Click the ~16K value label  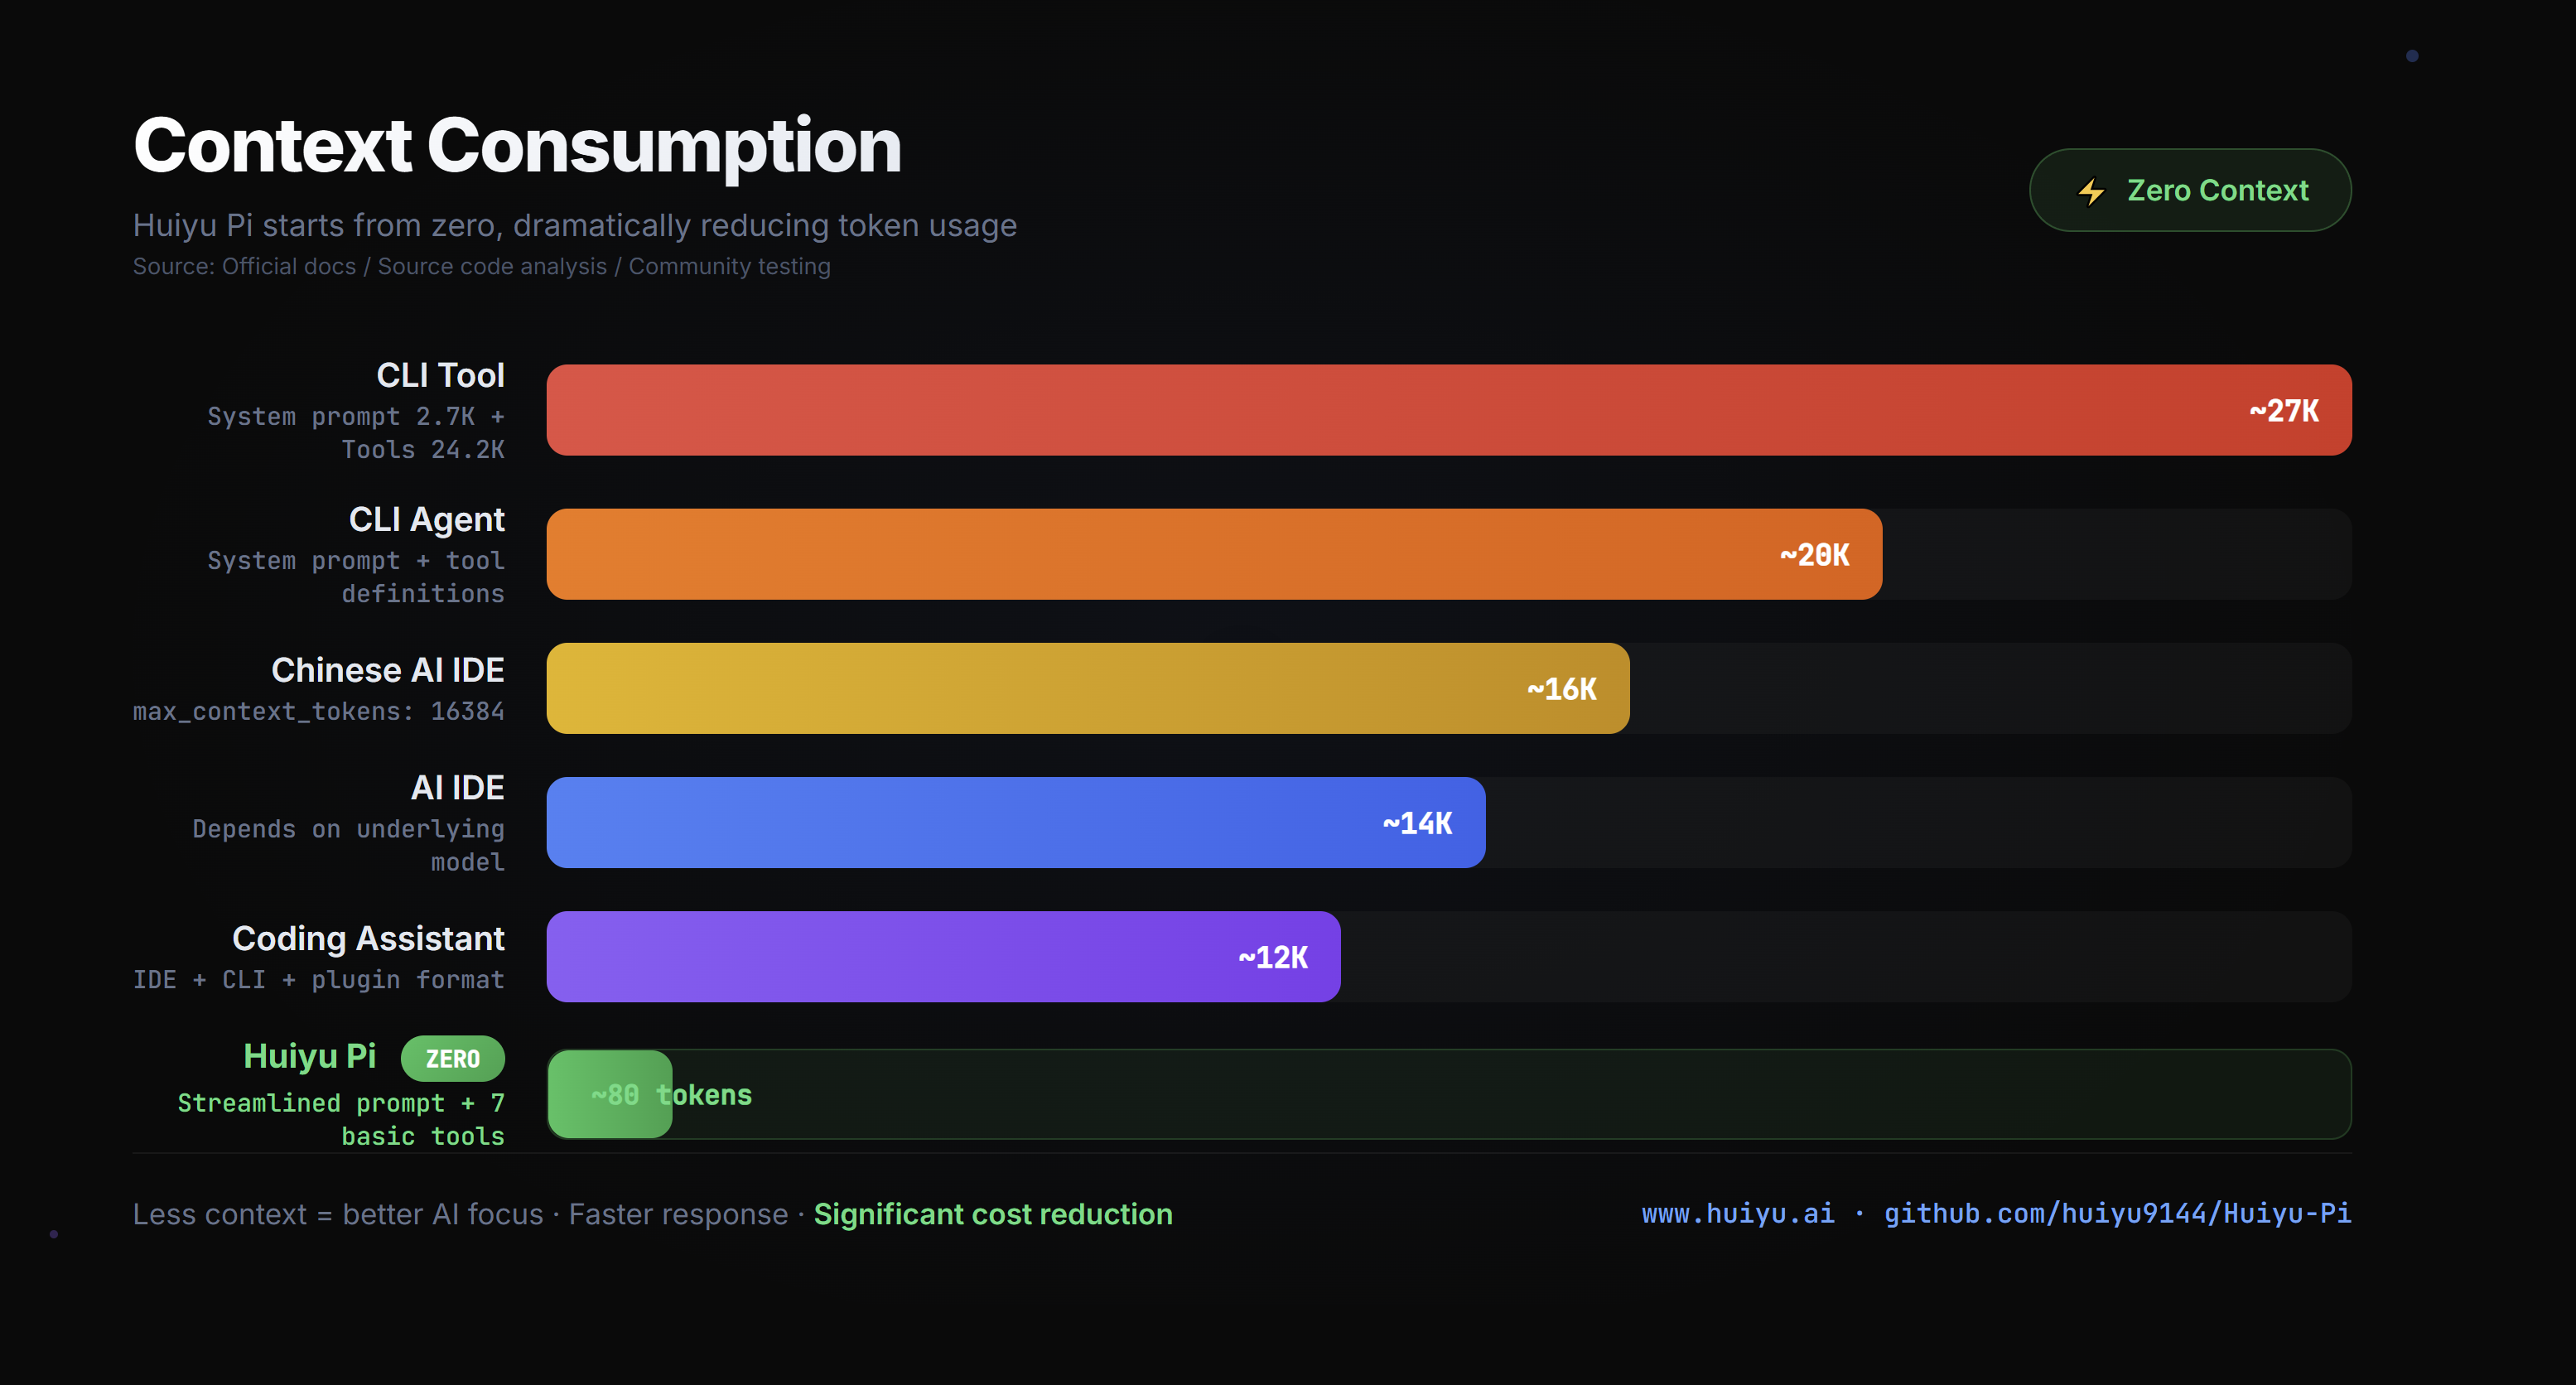pyautogui.click(x=1561, y=689)
